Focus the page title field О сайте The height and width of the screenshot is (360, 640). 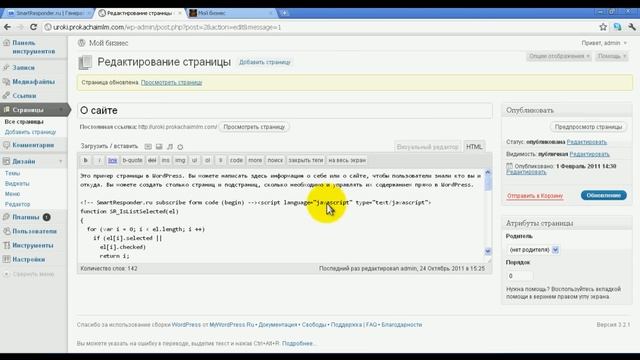tap(285, 111)
